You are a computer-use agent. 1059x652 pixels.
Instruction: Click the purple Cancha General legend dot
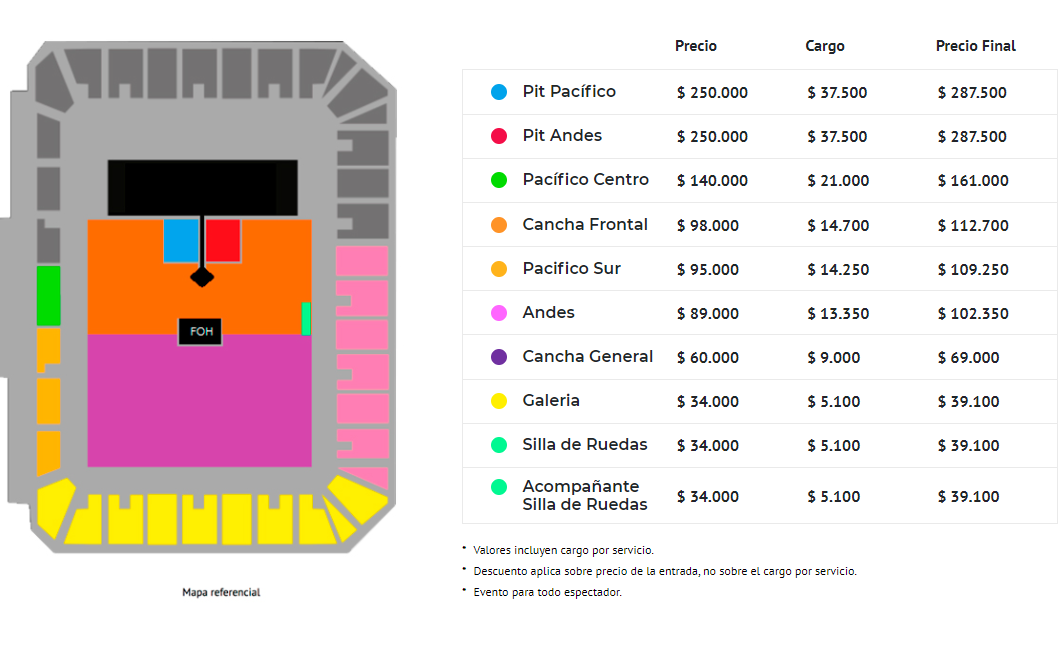pos(499,357)
